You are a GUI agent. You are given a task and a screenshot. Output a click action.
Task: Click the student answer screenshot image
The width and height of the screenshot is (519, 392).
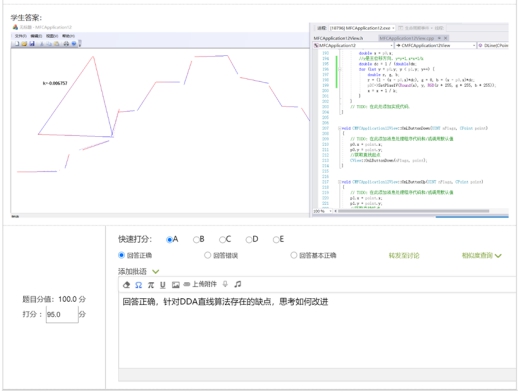click(x=259, y=120)
